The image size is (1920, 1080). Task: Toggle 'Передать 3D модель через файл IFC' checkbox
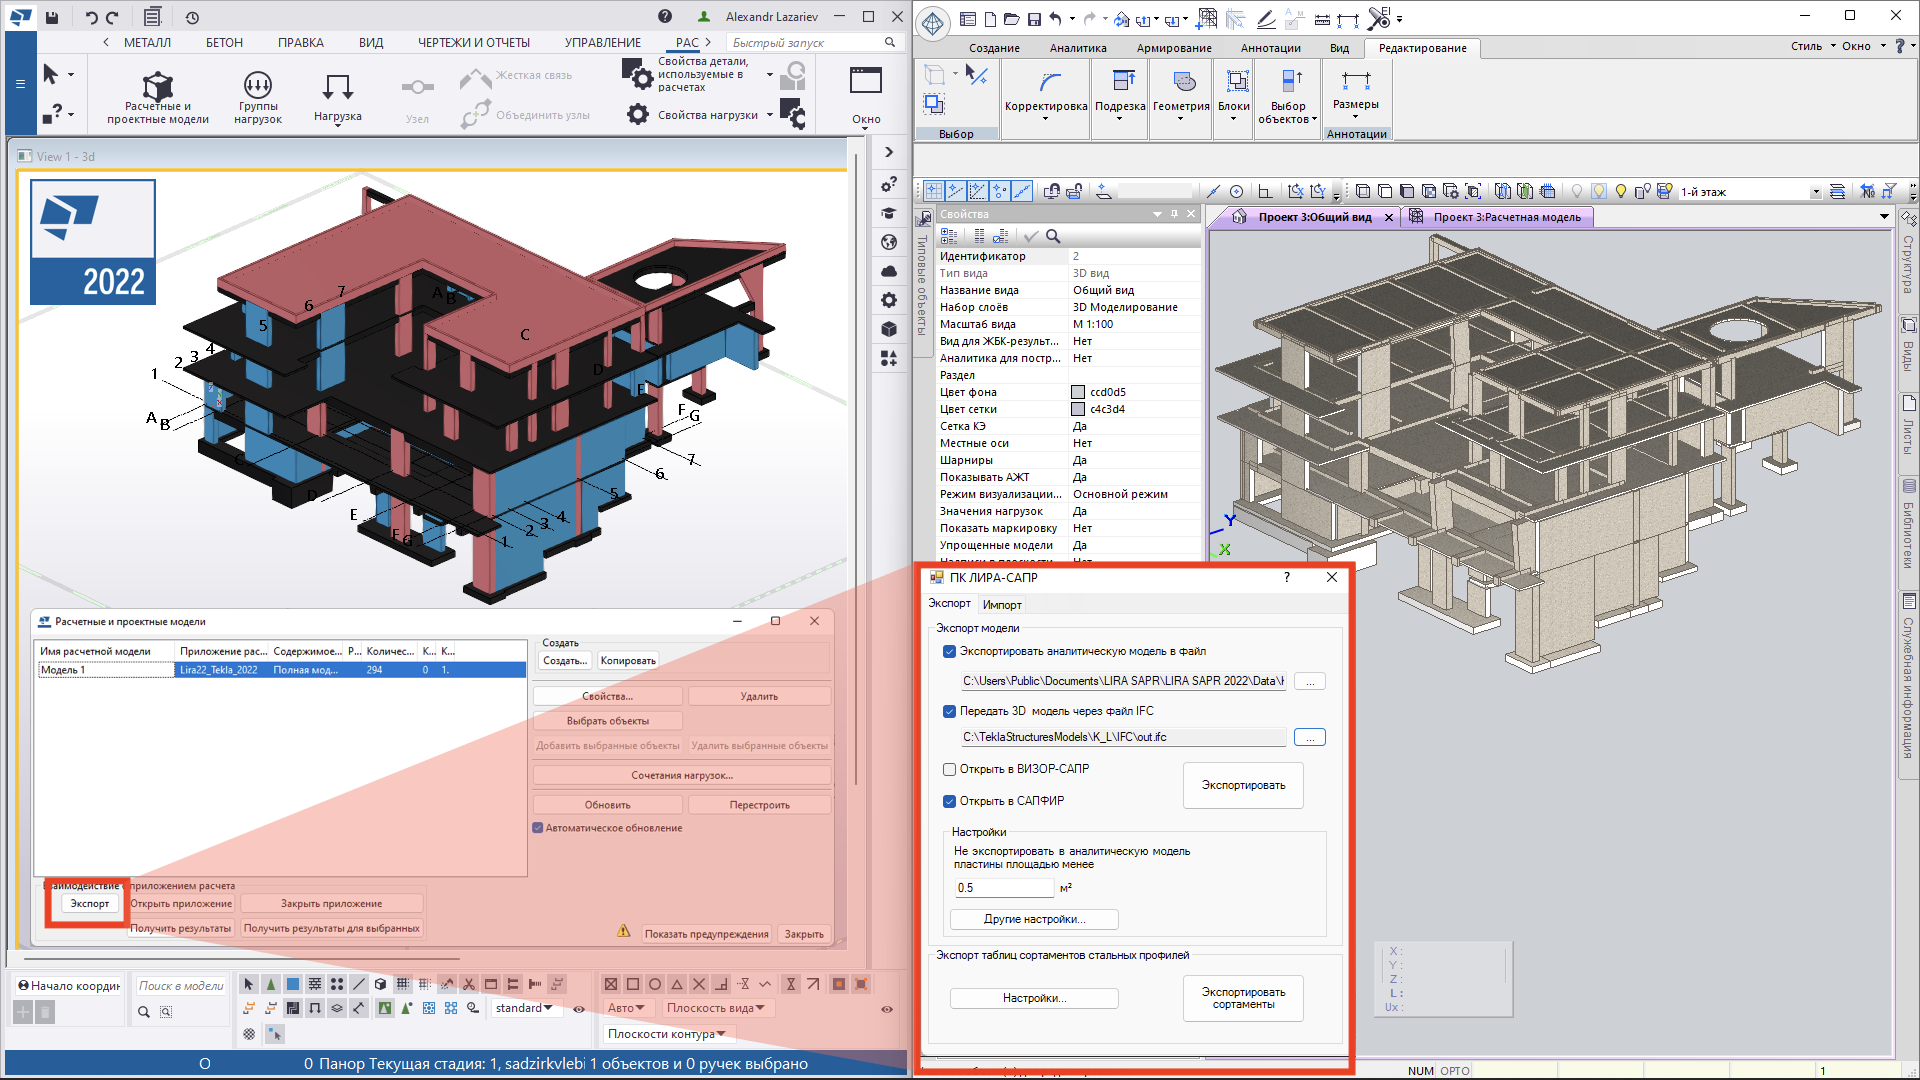tap(949, 711)
